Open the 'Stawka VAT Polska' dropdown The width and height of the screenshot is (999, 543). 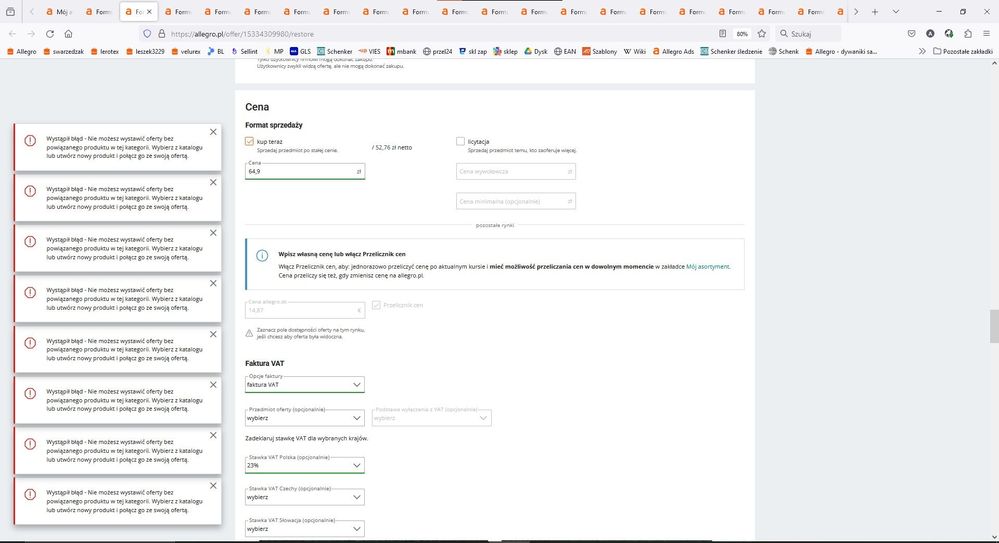[305, 465]
